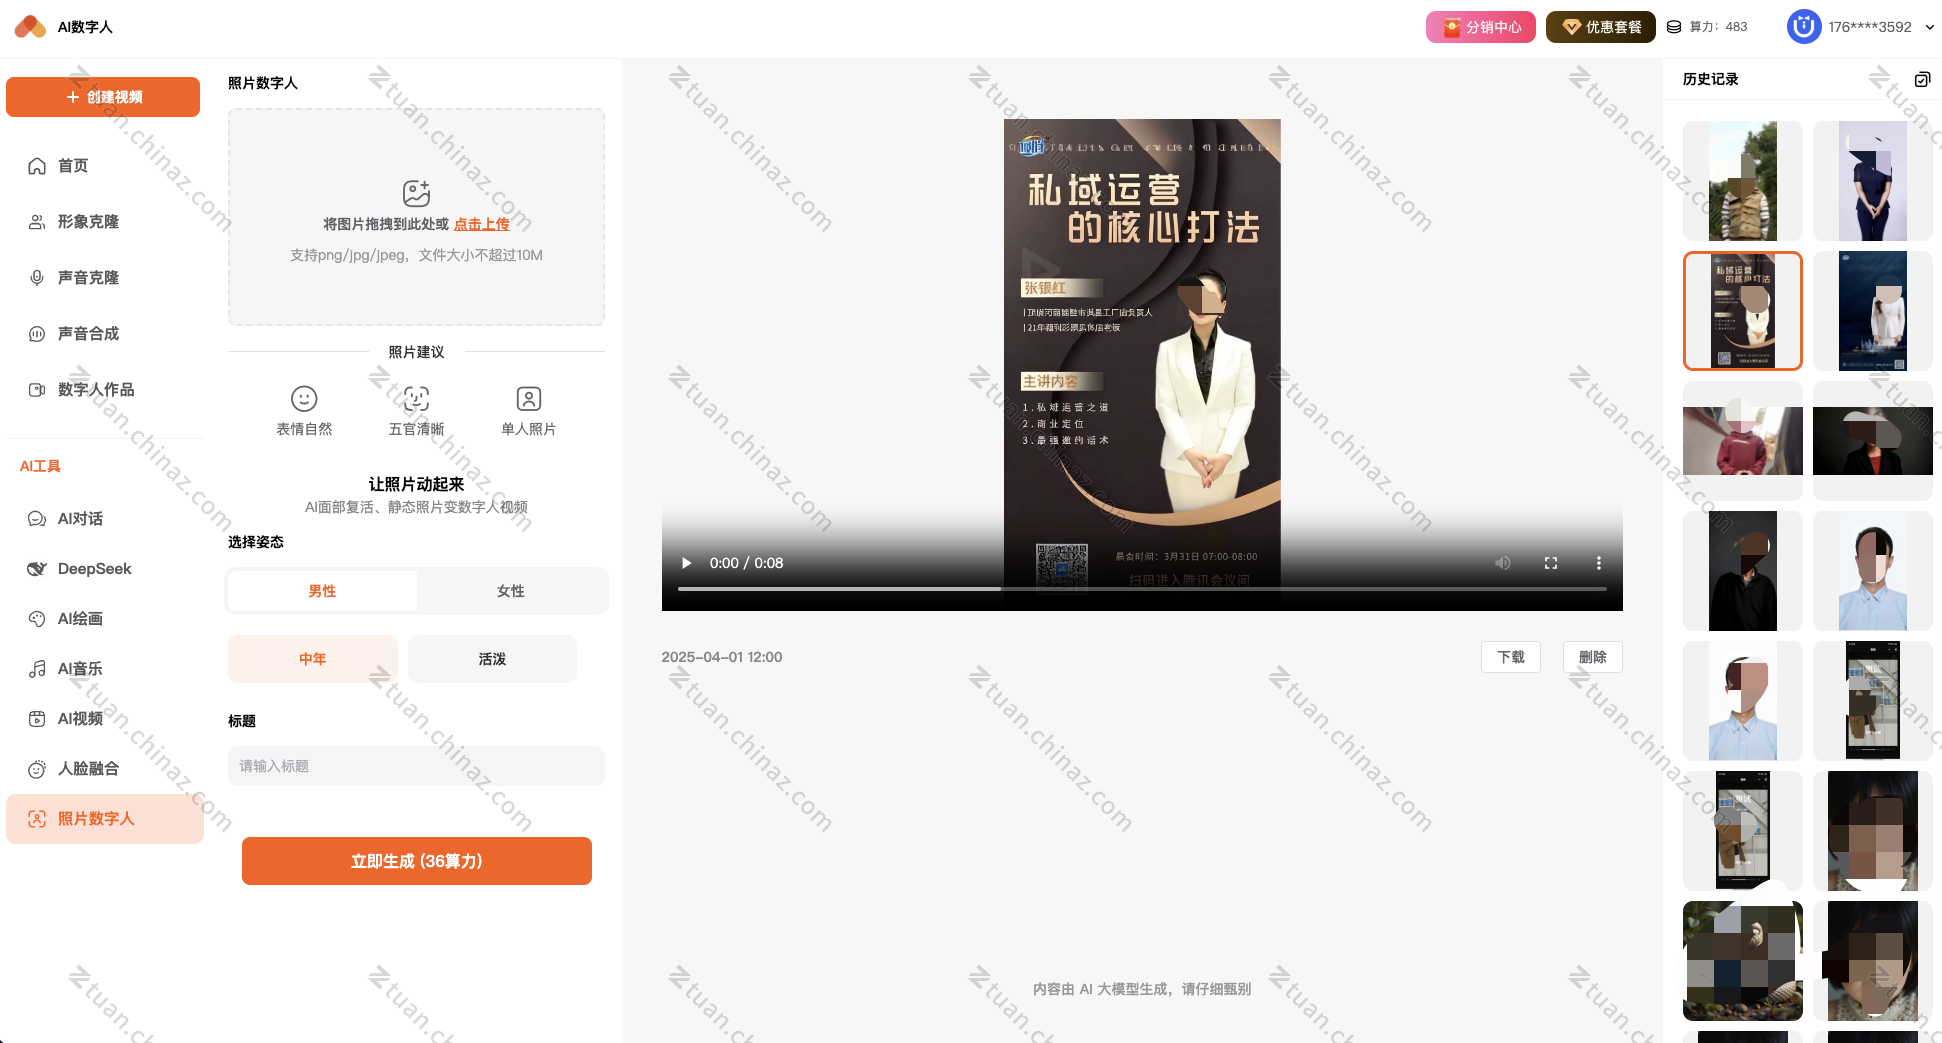Viewport: 1942px width, 1043px height.
Task: Open DeepSeek sidebar icon
Action: 37,569
